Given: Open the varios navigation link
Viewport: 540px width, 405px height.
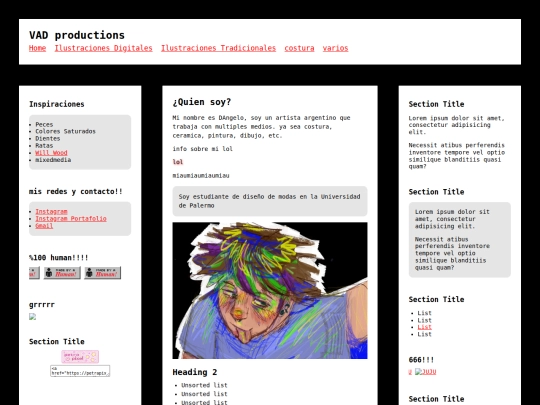Looking at the screenshot, I should 335,48.
